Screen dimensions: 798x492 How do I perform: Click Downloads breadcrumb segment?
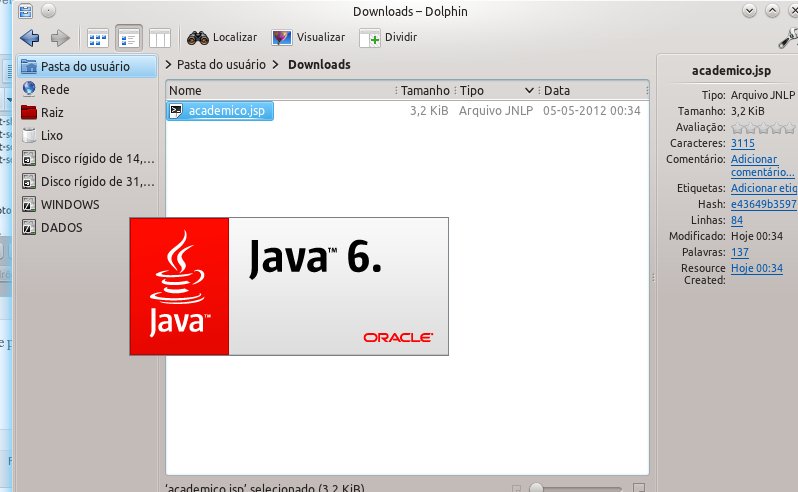(319, 65)
